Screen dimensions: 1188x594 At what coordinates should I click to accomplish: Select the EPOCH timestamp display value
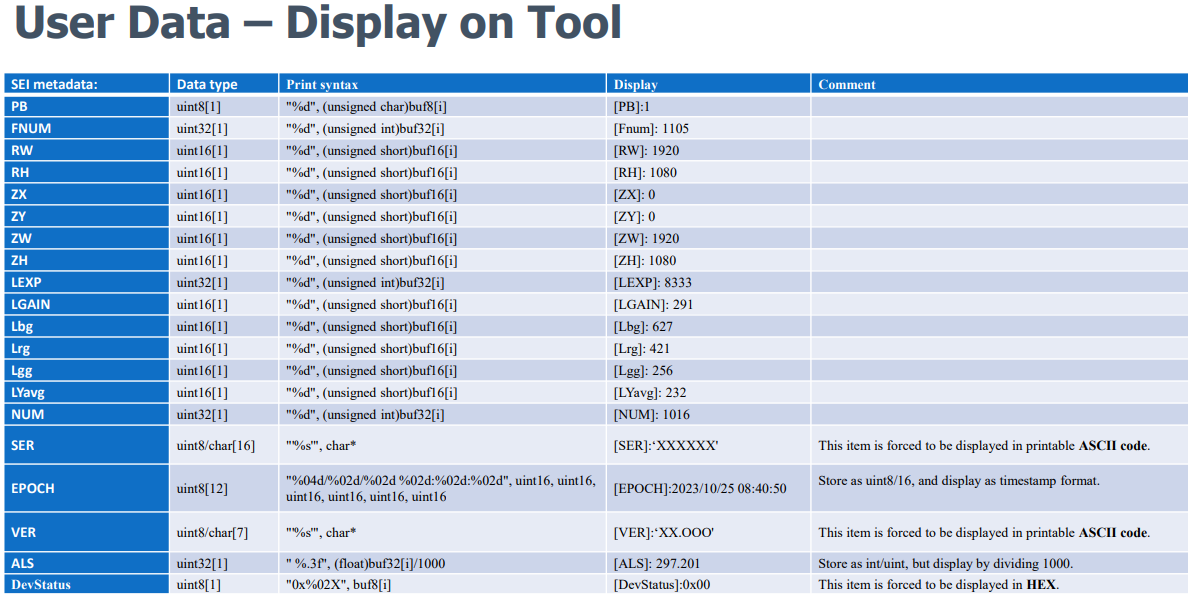pyautogui.click(x=700, y=489)
